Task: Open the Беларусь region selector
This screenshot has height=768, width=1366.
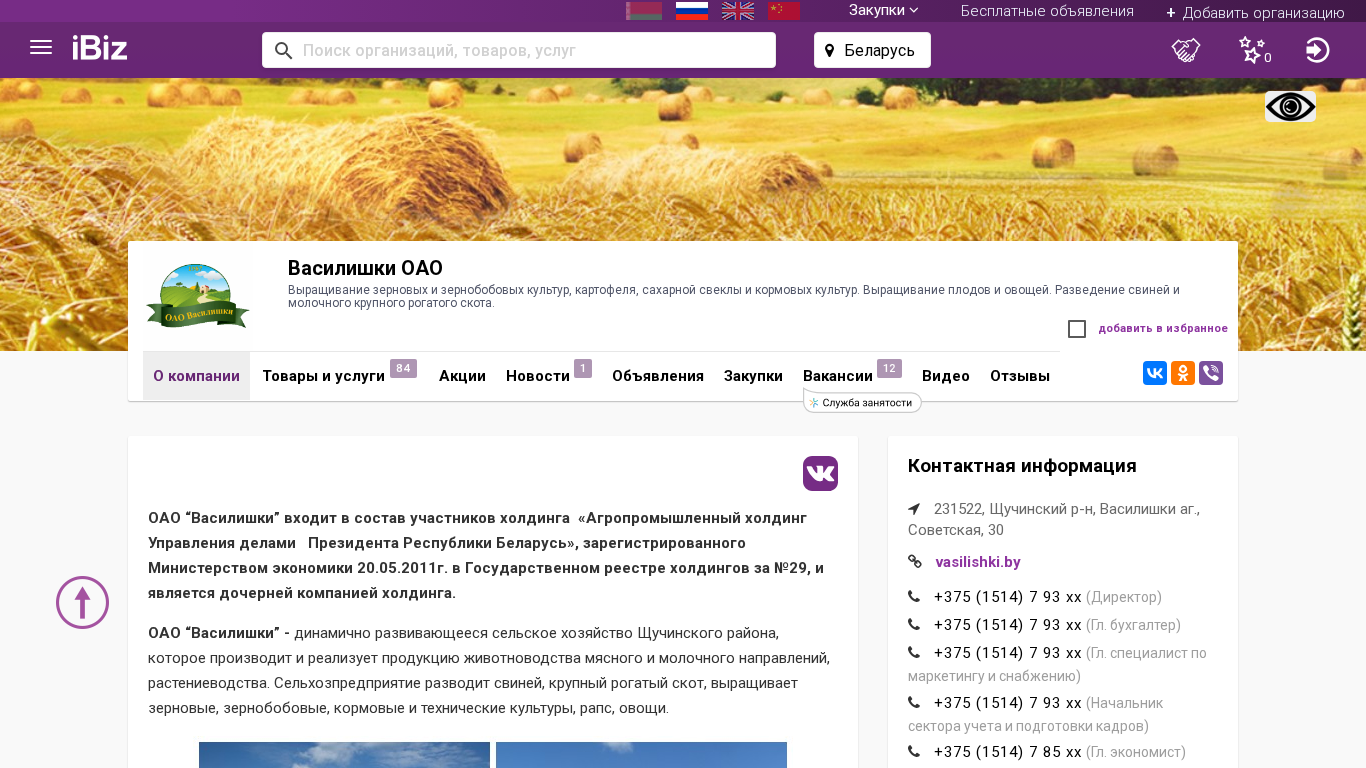Action: (x=872, y=50)
